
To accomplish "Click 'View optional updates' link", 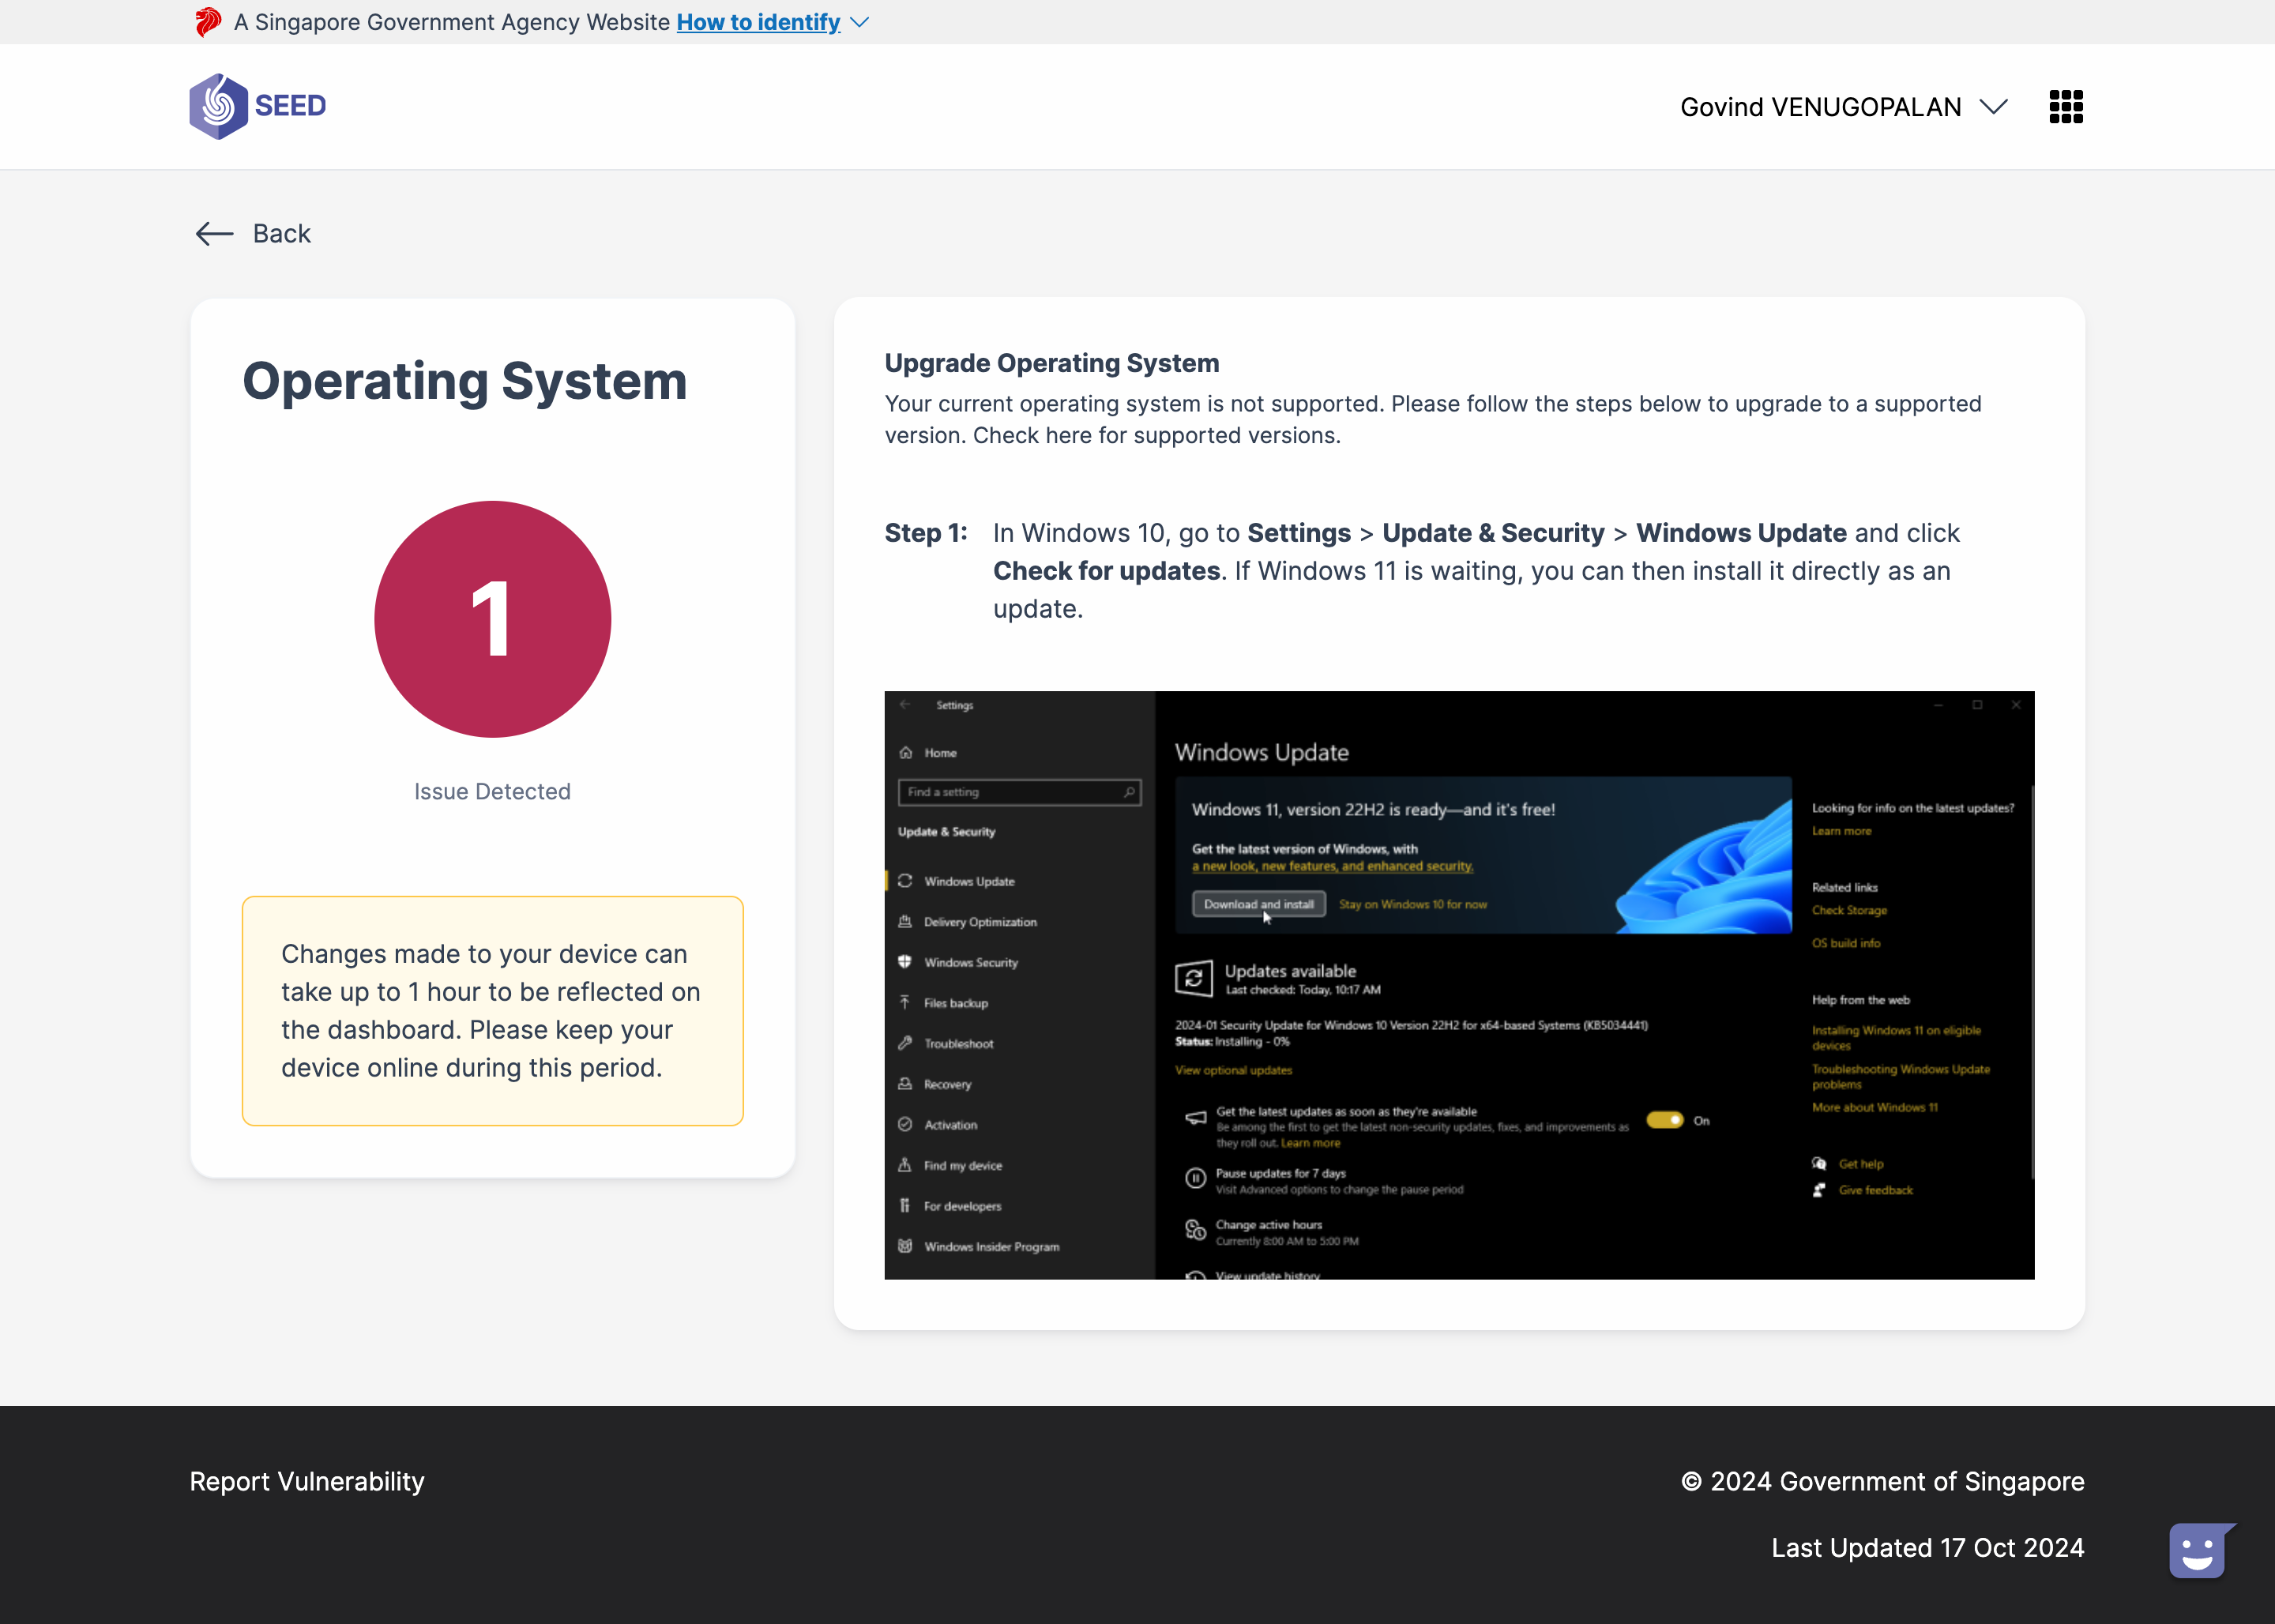I will click(x=1232, y=1070).
